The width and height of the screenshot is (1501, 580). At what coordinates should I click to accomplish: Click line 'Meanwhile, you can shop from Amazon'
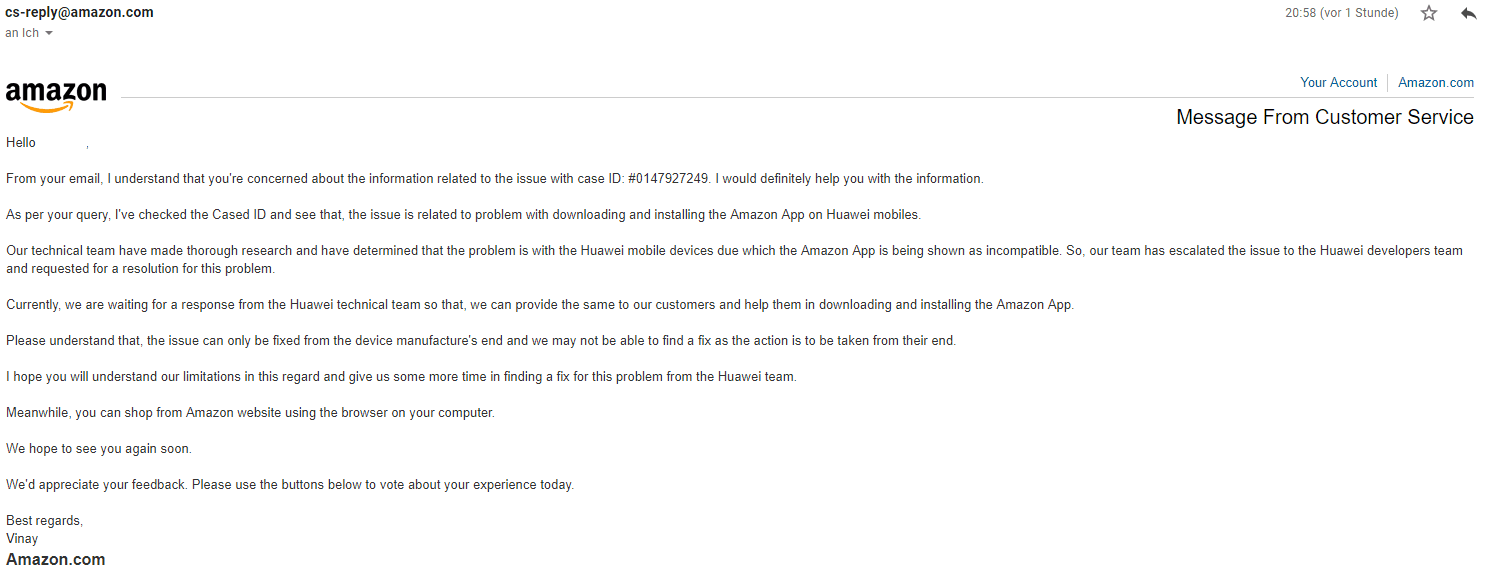click(x=250, y=413)
